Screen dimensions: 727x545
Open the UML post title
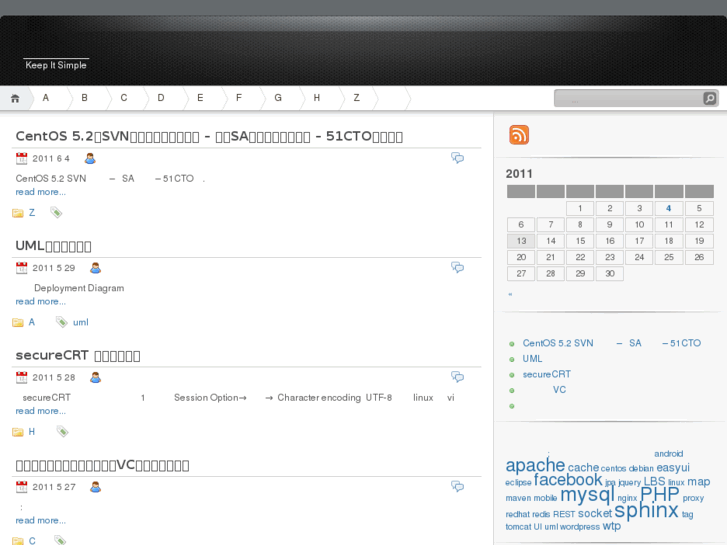tap(53, 246)
